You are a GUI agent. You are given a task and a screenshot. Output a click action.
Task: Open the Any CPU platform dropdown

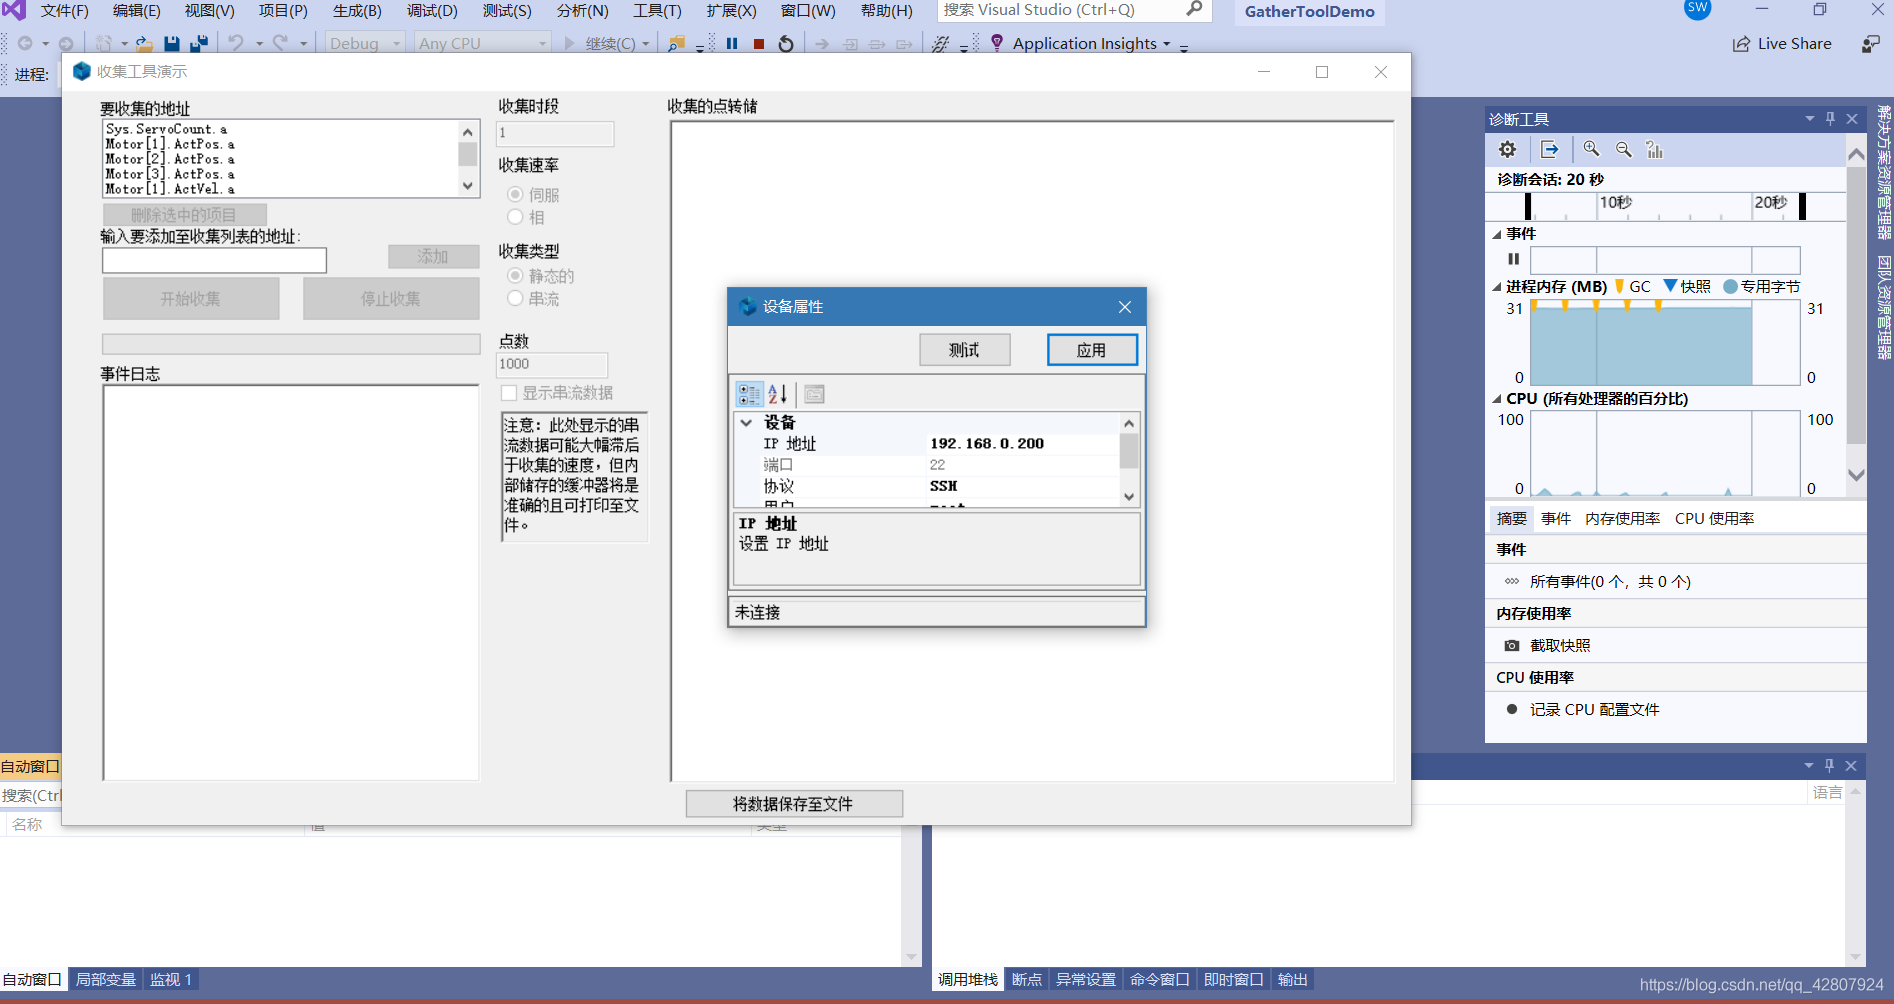click(483, 44)
